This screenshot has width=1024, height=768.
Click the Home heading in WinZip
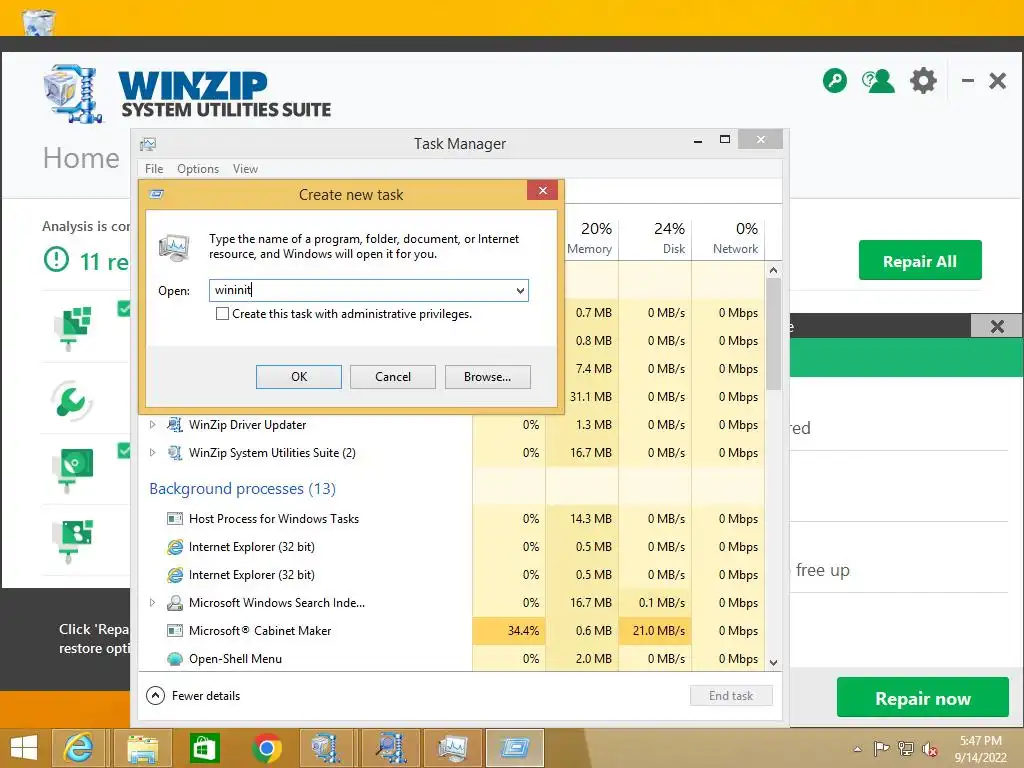coord(81,158)
